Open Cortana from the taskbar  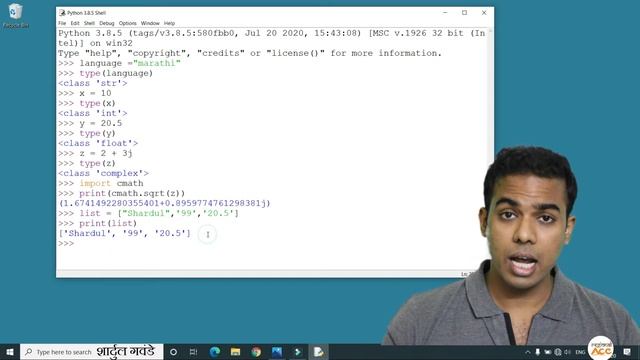coord(173,352)
